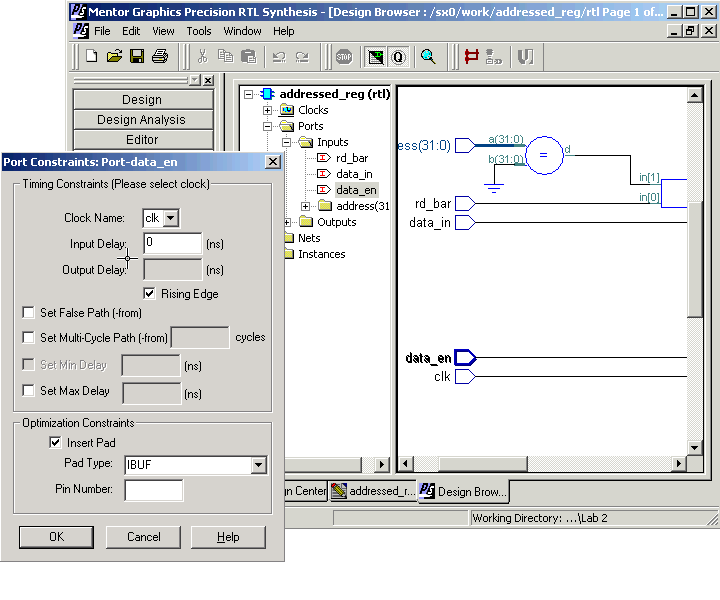The height and width of the screenshot is (600, 720).
Task: Select data_en input port in tree
Action: 356,190
